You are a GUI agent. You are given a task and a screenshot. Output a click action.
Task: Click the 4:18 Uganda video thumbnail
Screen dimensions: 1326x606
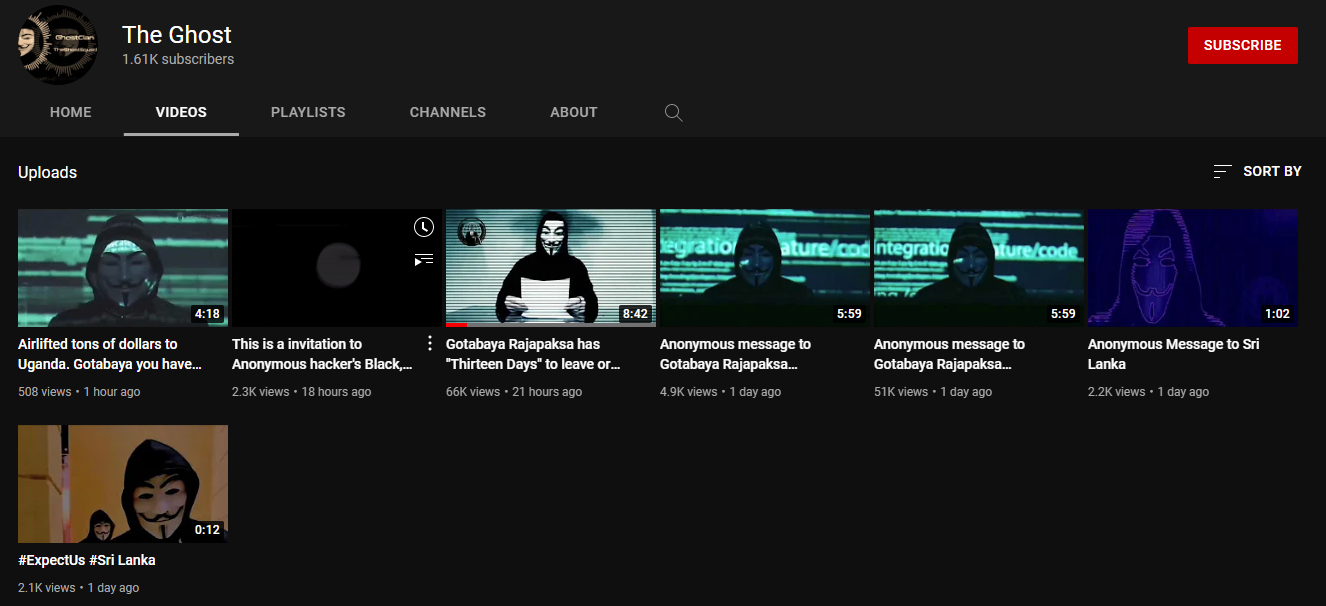click(123, 268)
